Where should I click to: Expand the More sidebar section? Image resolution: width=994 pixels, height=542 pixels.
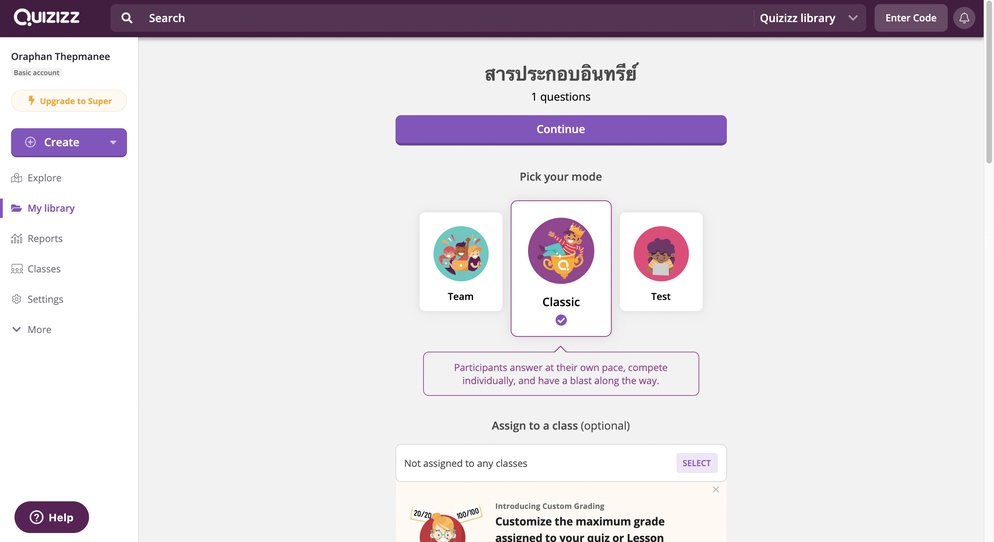point(32,330)
